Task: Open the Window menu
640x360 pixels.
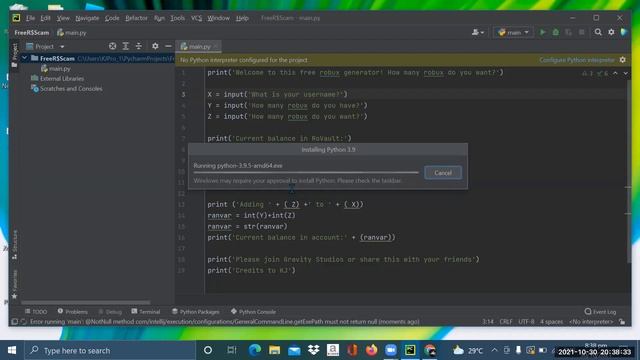Action: click(218, 18)
